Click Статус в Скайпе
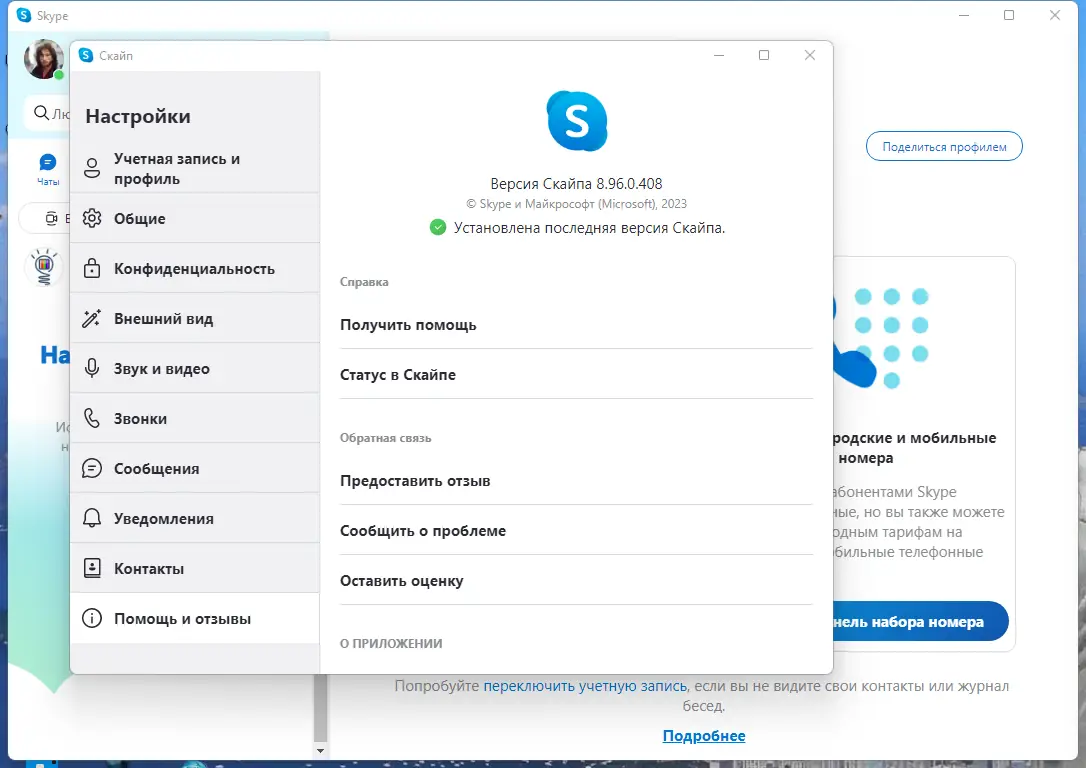The height and width of the screenshot is (768, 1086). tap(399, 374)
